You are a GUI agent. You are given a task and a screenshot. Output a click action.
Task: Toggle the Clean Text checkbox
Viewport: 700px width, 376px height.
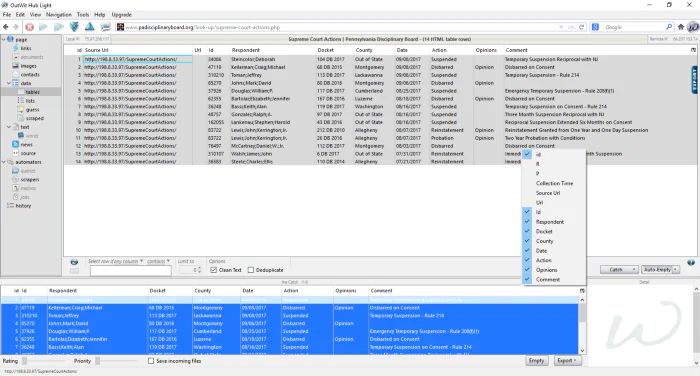(213, 270)
